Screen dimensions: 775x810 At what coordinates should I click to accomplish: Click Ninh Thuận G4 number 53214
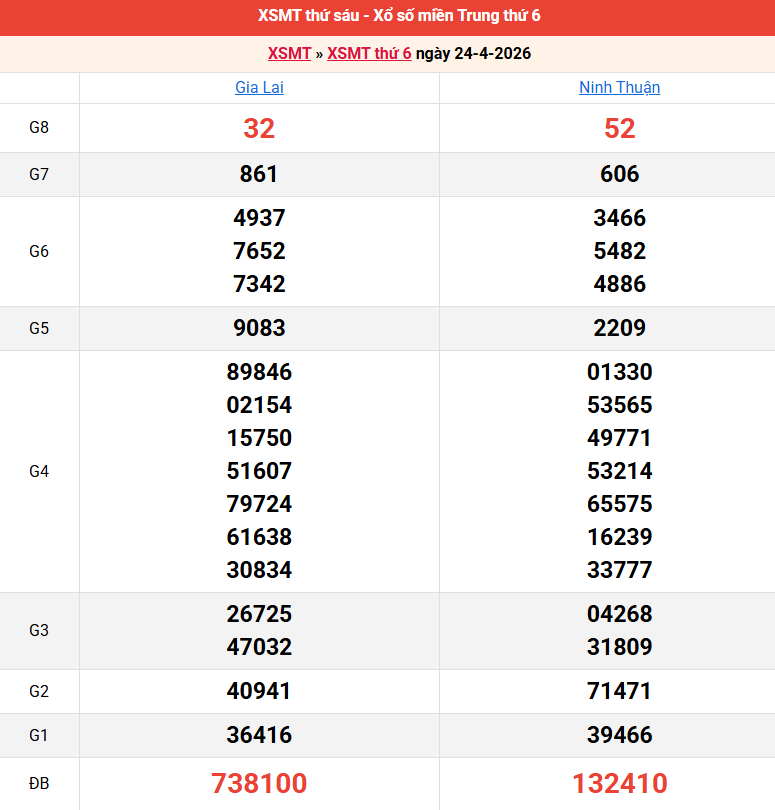[x=619, y=471]
